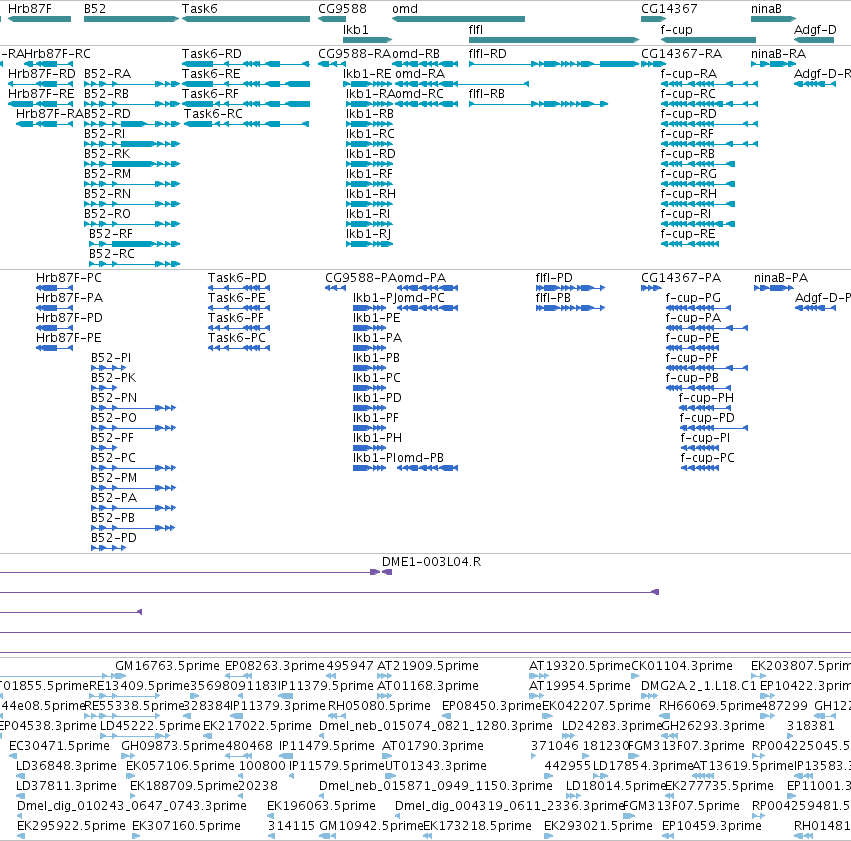Click the f-cup gene label
Viewport: 851px width, 841px height.
676,29
